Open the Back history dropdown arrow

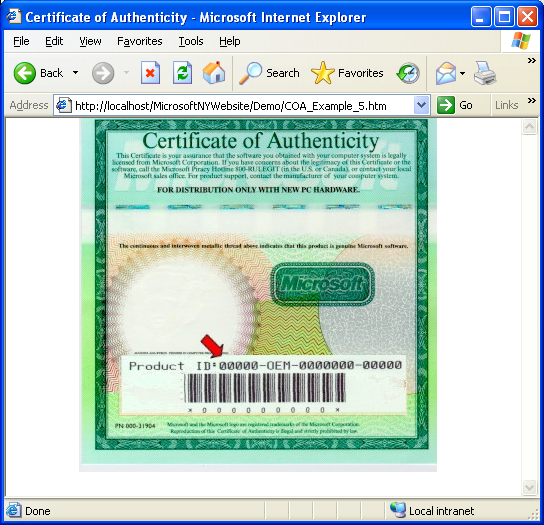pos(75,73)
